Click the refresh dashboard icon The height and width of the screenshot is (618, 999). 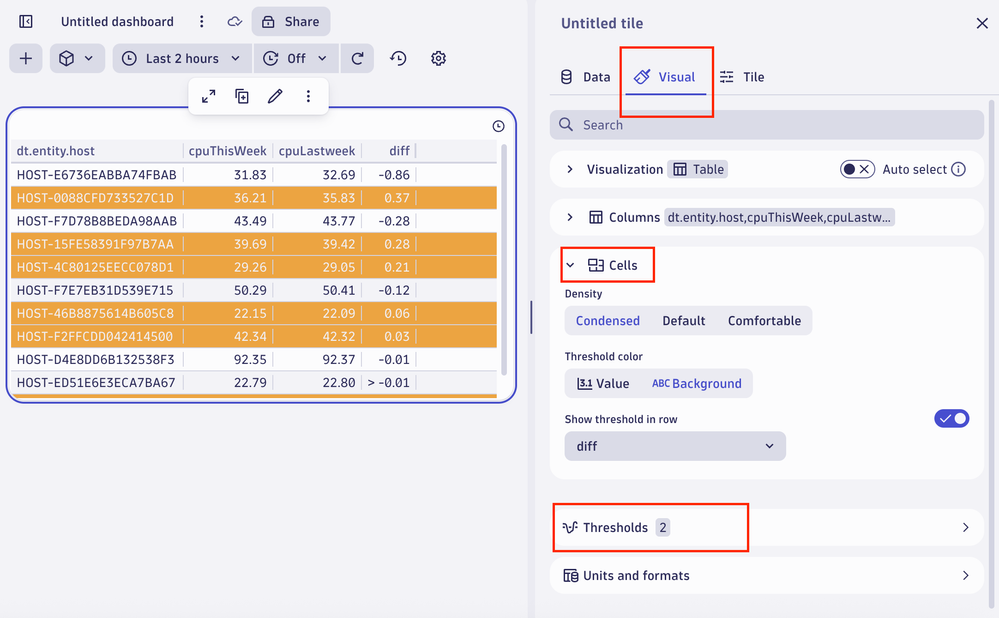[x=357, y=58]
